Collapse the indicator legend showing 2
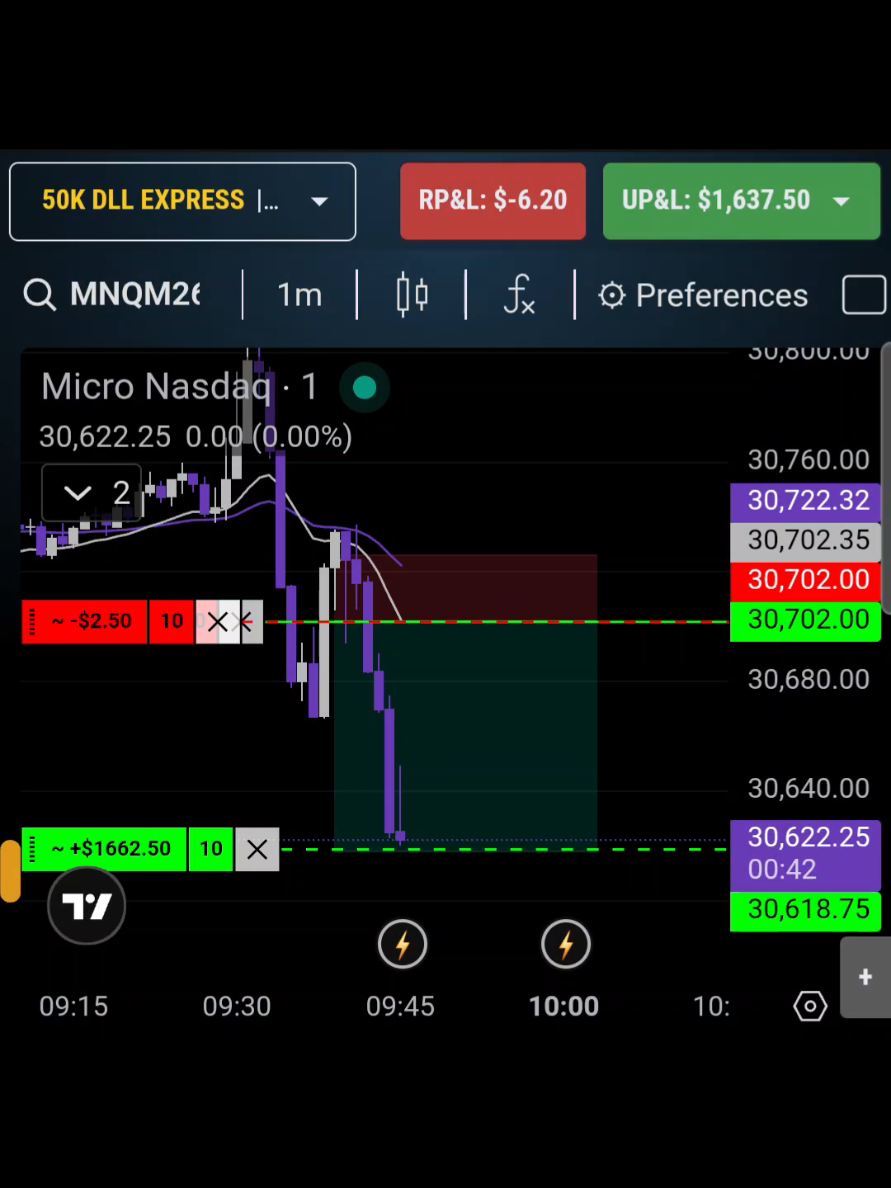Image resolution: width=891 pixels, height=1188 pixels. [x=91, y=493]
